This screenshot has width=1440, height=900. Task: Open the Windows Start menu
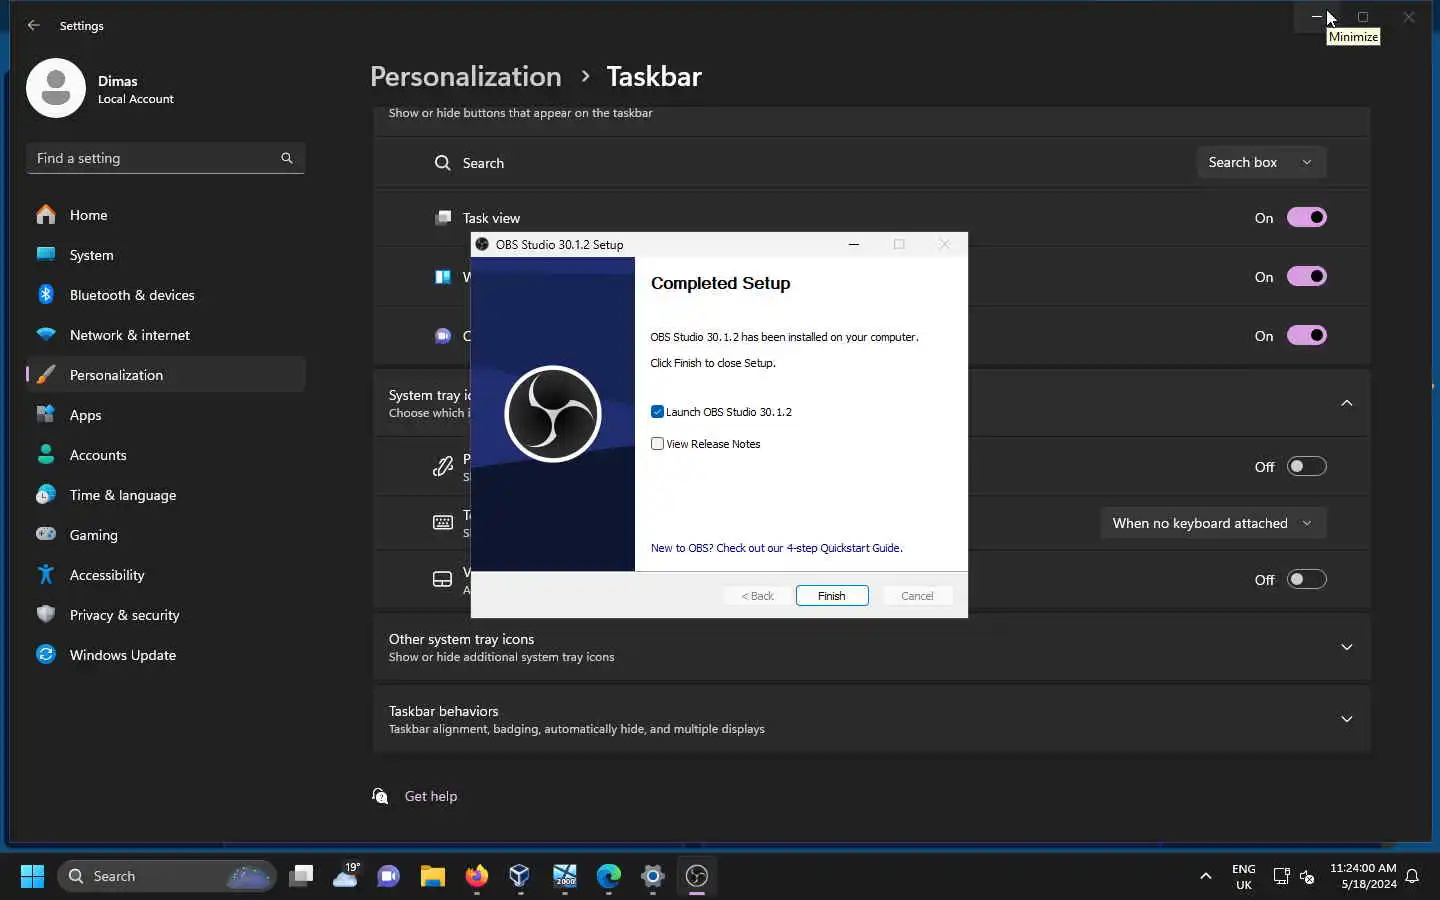click(32, 876)
